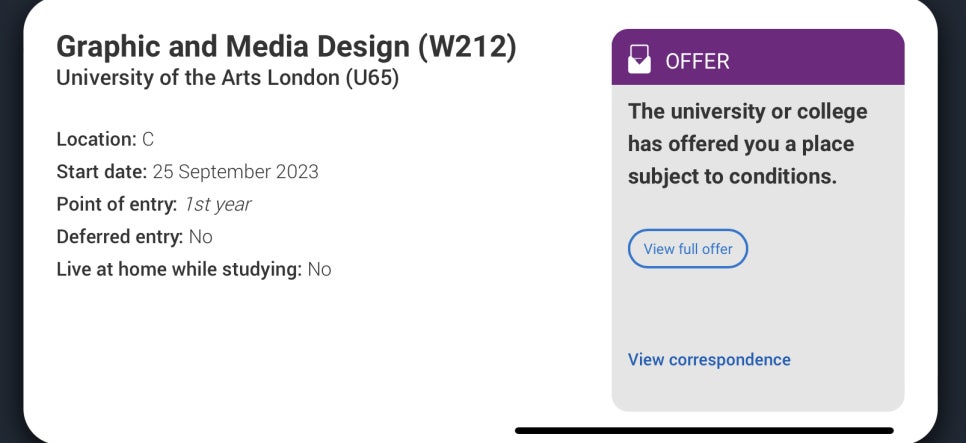
Task: Click the Point of entry 1st year value
Action: coord(217,204)
